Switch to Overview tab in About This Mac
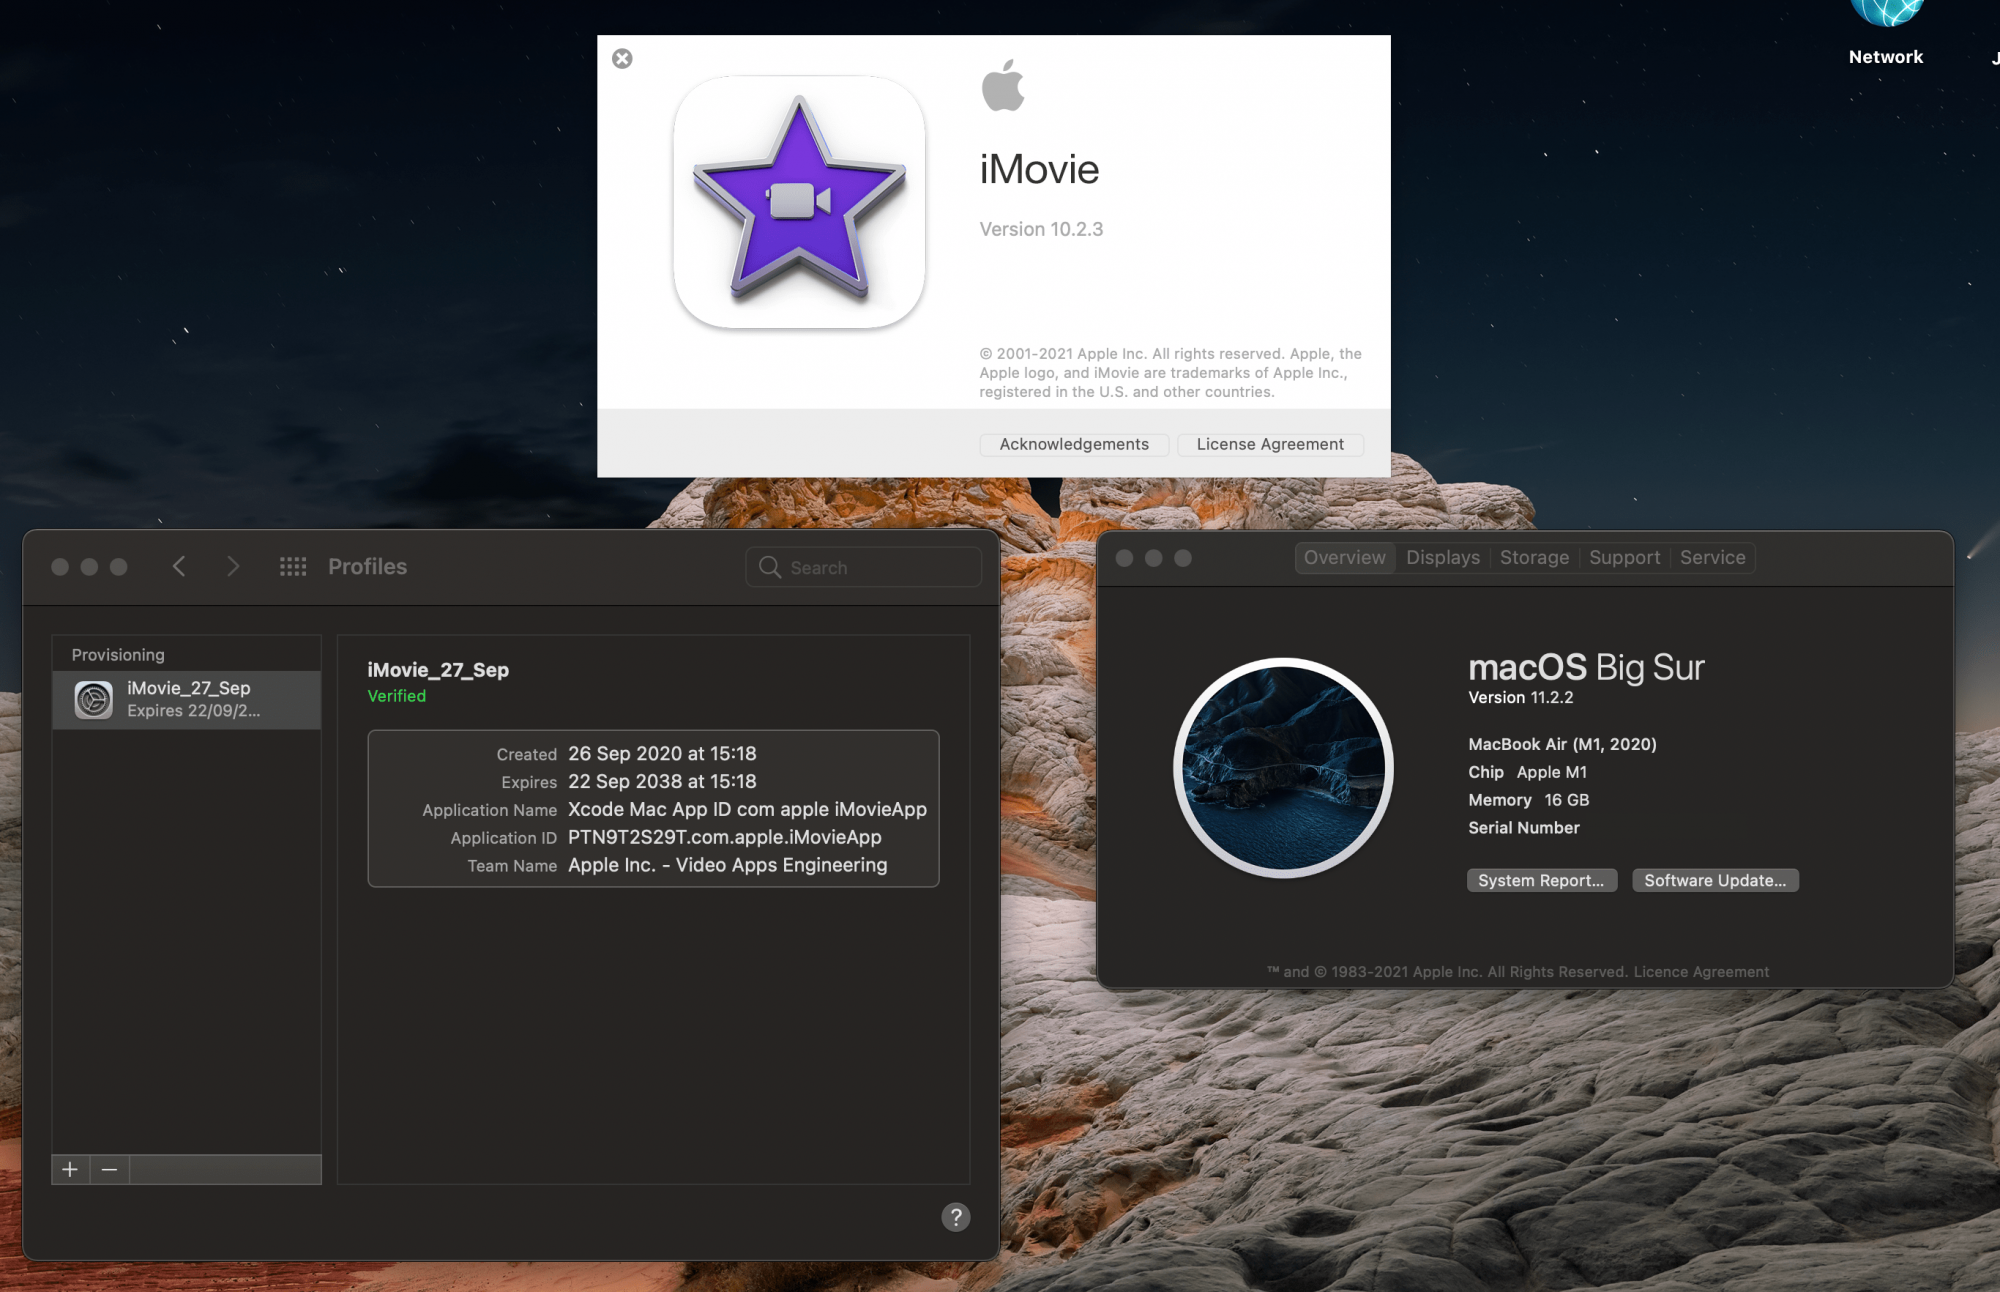The image size is (2000, 1292). [x=1345, y=558]
